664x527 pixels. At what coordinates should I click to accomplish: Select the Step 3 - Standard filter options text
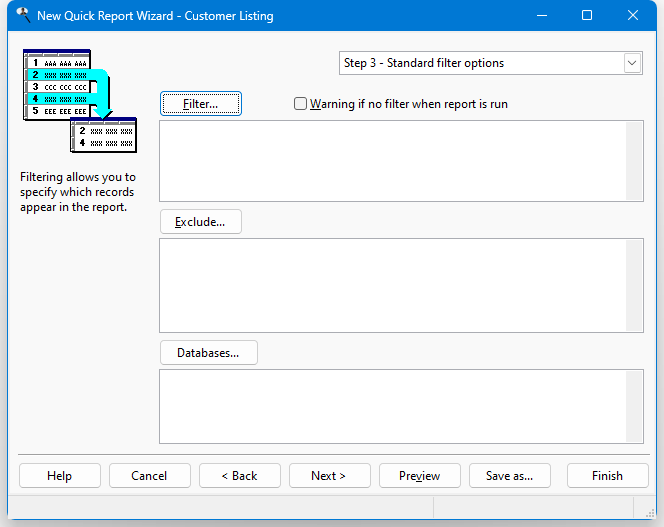[x=424, y=63]
